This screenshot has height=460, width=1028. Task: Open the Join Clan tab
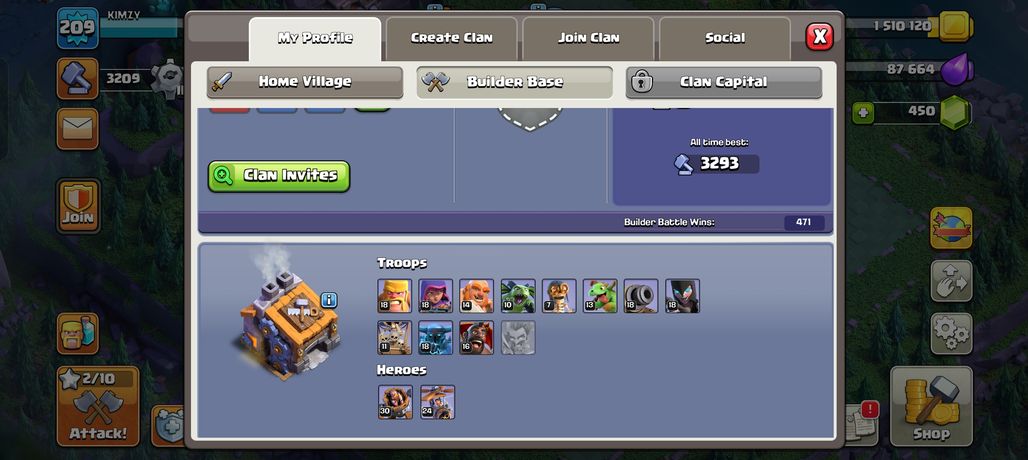click(x=589, y=38)
